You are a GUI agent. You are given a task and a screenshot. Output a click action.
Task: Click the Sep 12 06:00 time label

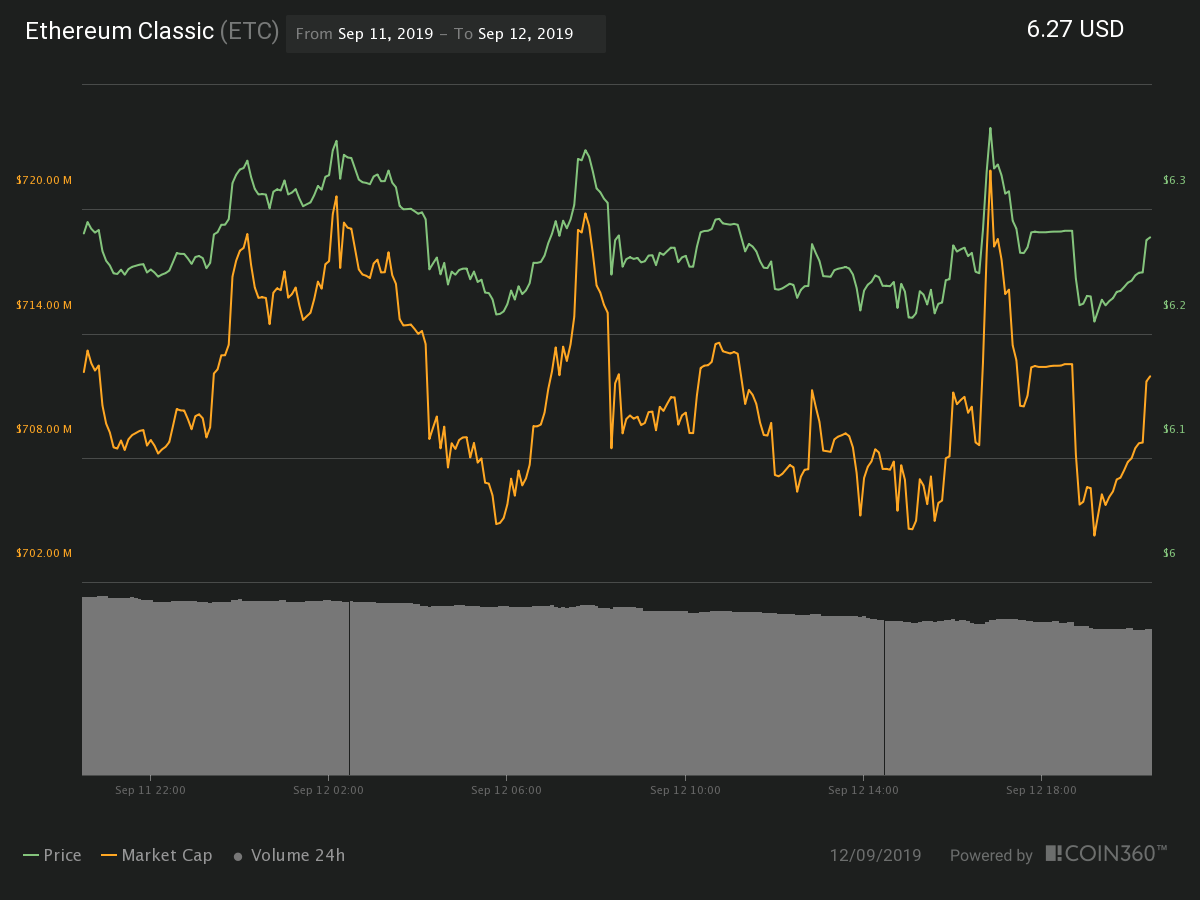[x=506, y=790]
